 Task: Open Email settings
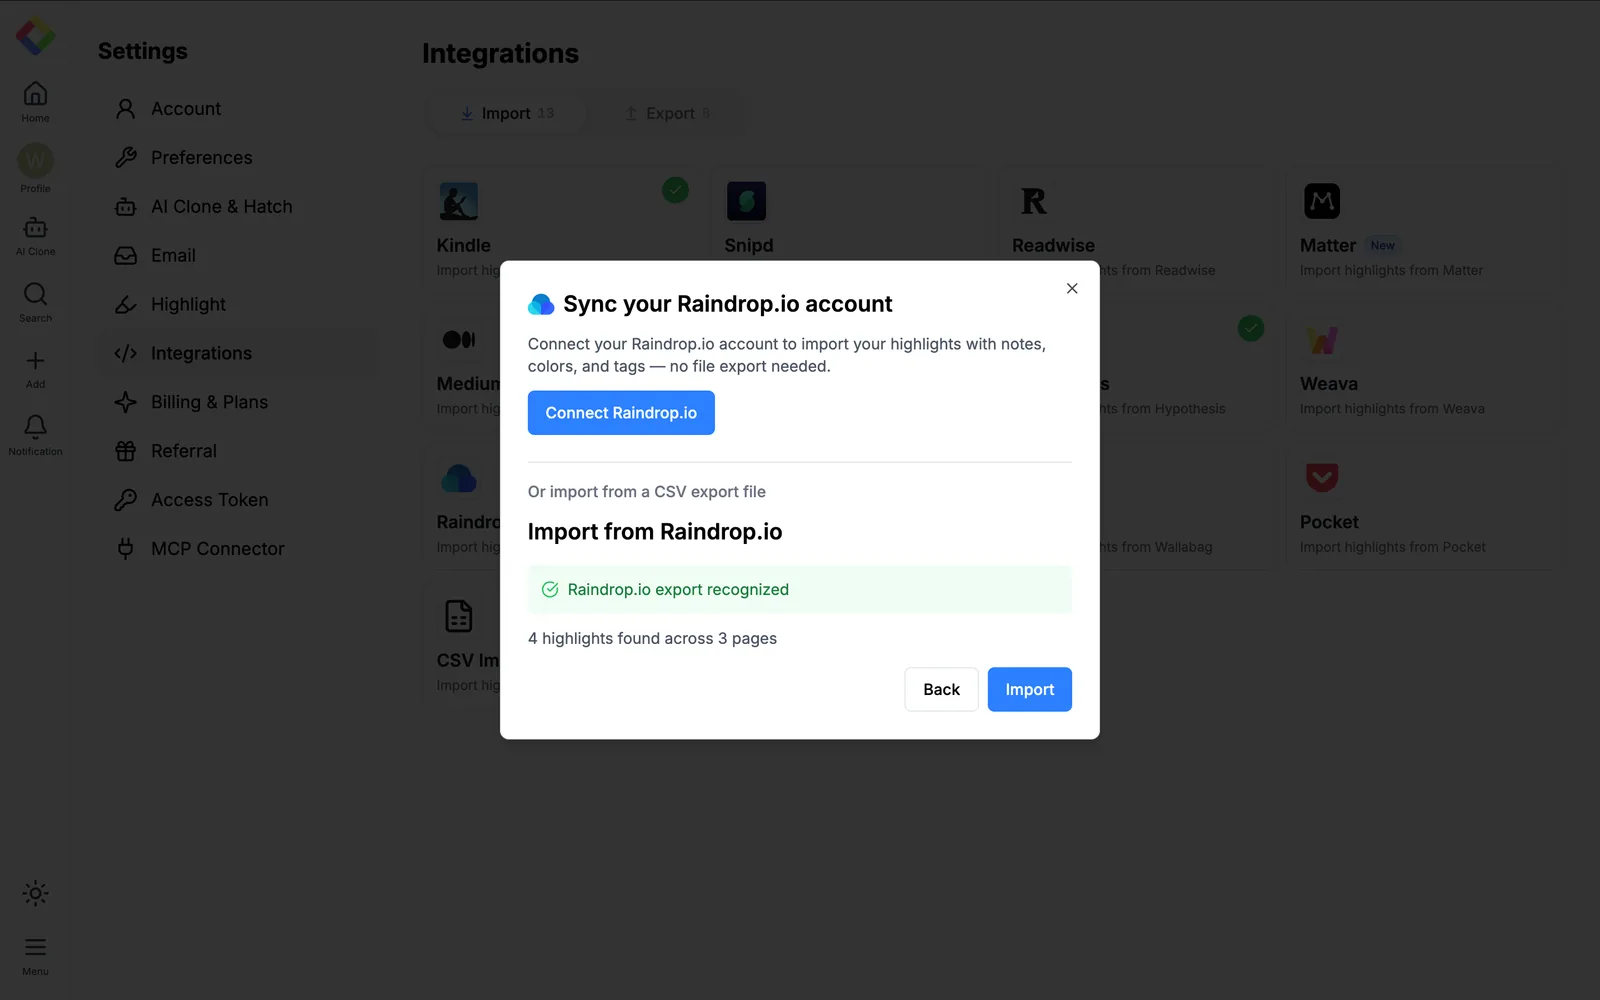coord(239,256)
